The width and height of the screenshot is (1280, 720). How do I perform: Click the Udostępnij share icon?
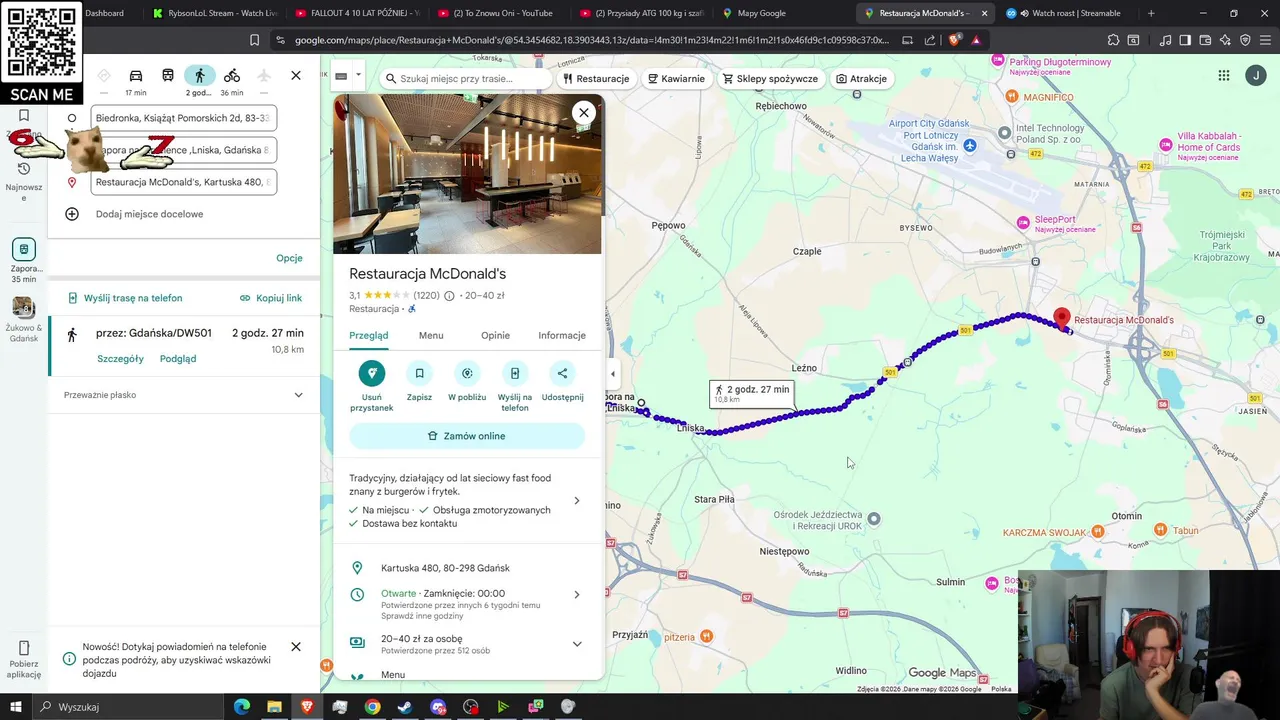point(562,373)
